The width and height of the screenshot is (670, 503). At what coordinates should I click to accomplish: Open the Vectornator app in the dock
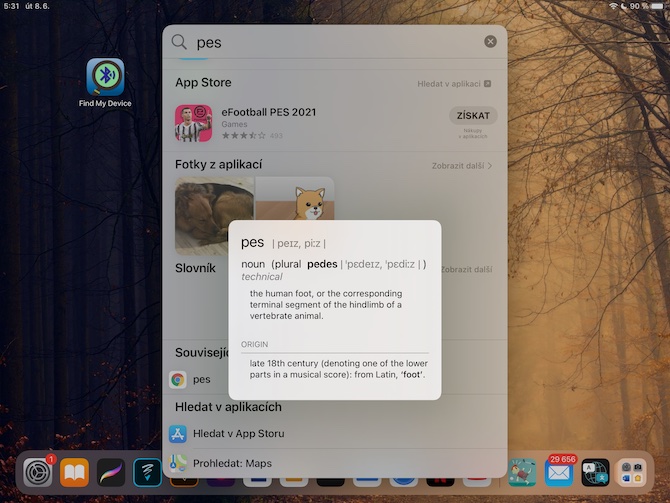147,473
